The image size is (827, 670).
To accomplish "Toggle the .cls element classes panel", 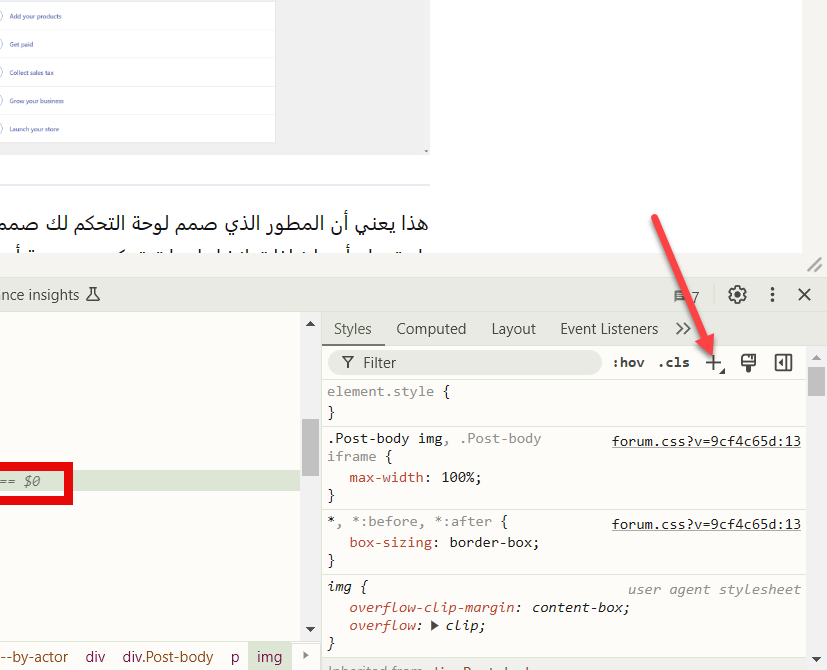I will 674,363.
